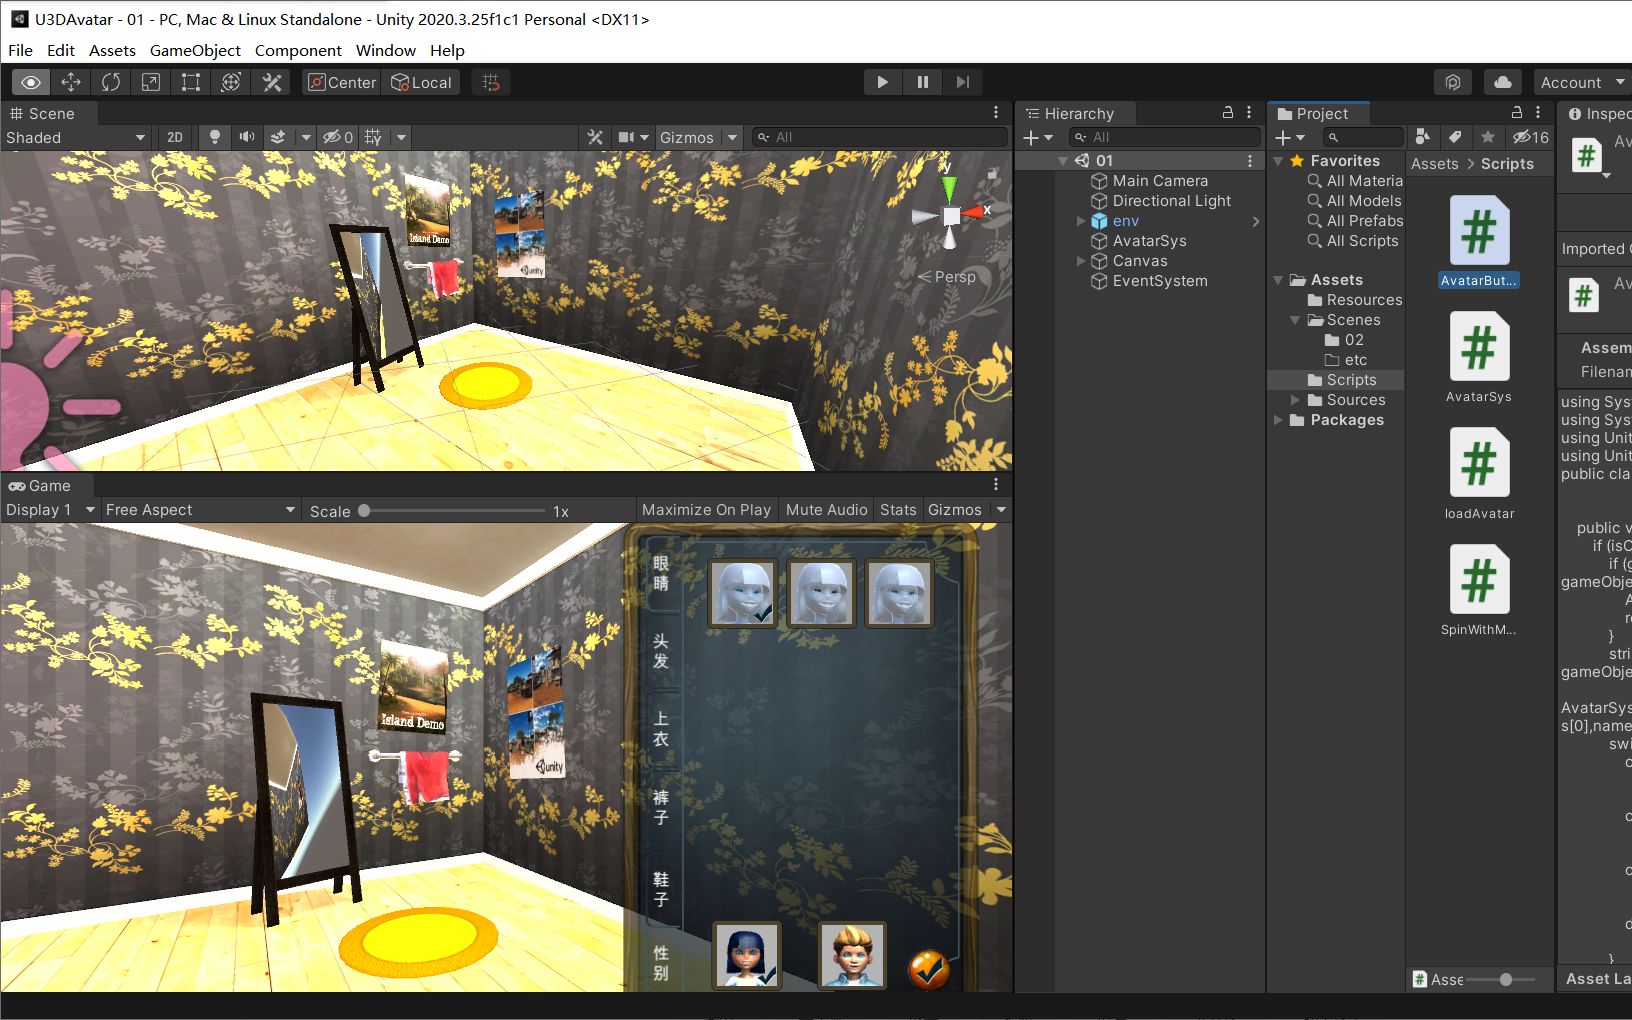Enable Mute Audio in the Game view

pos(826,509)
